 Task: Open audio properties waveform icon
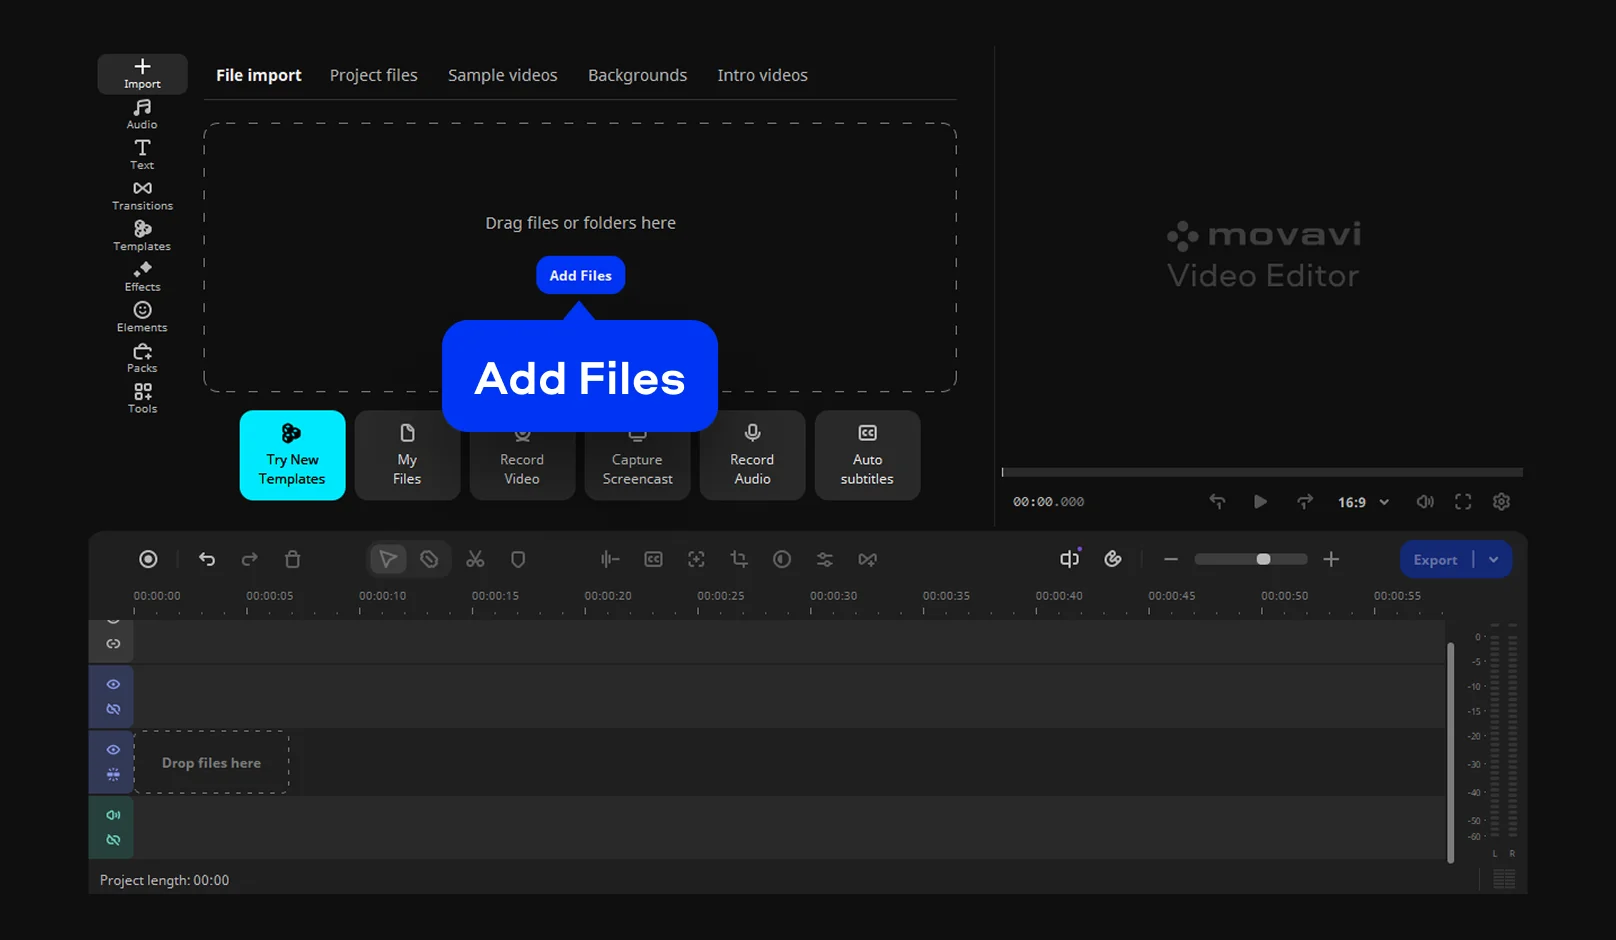610,559
